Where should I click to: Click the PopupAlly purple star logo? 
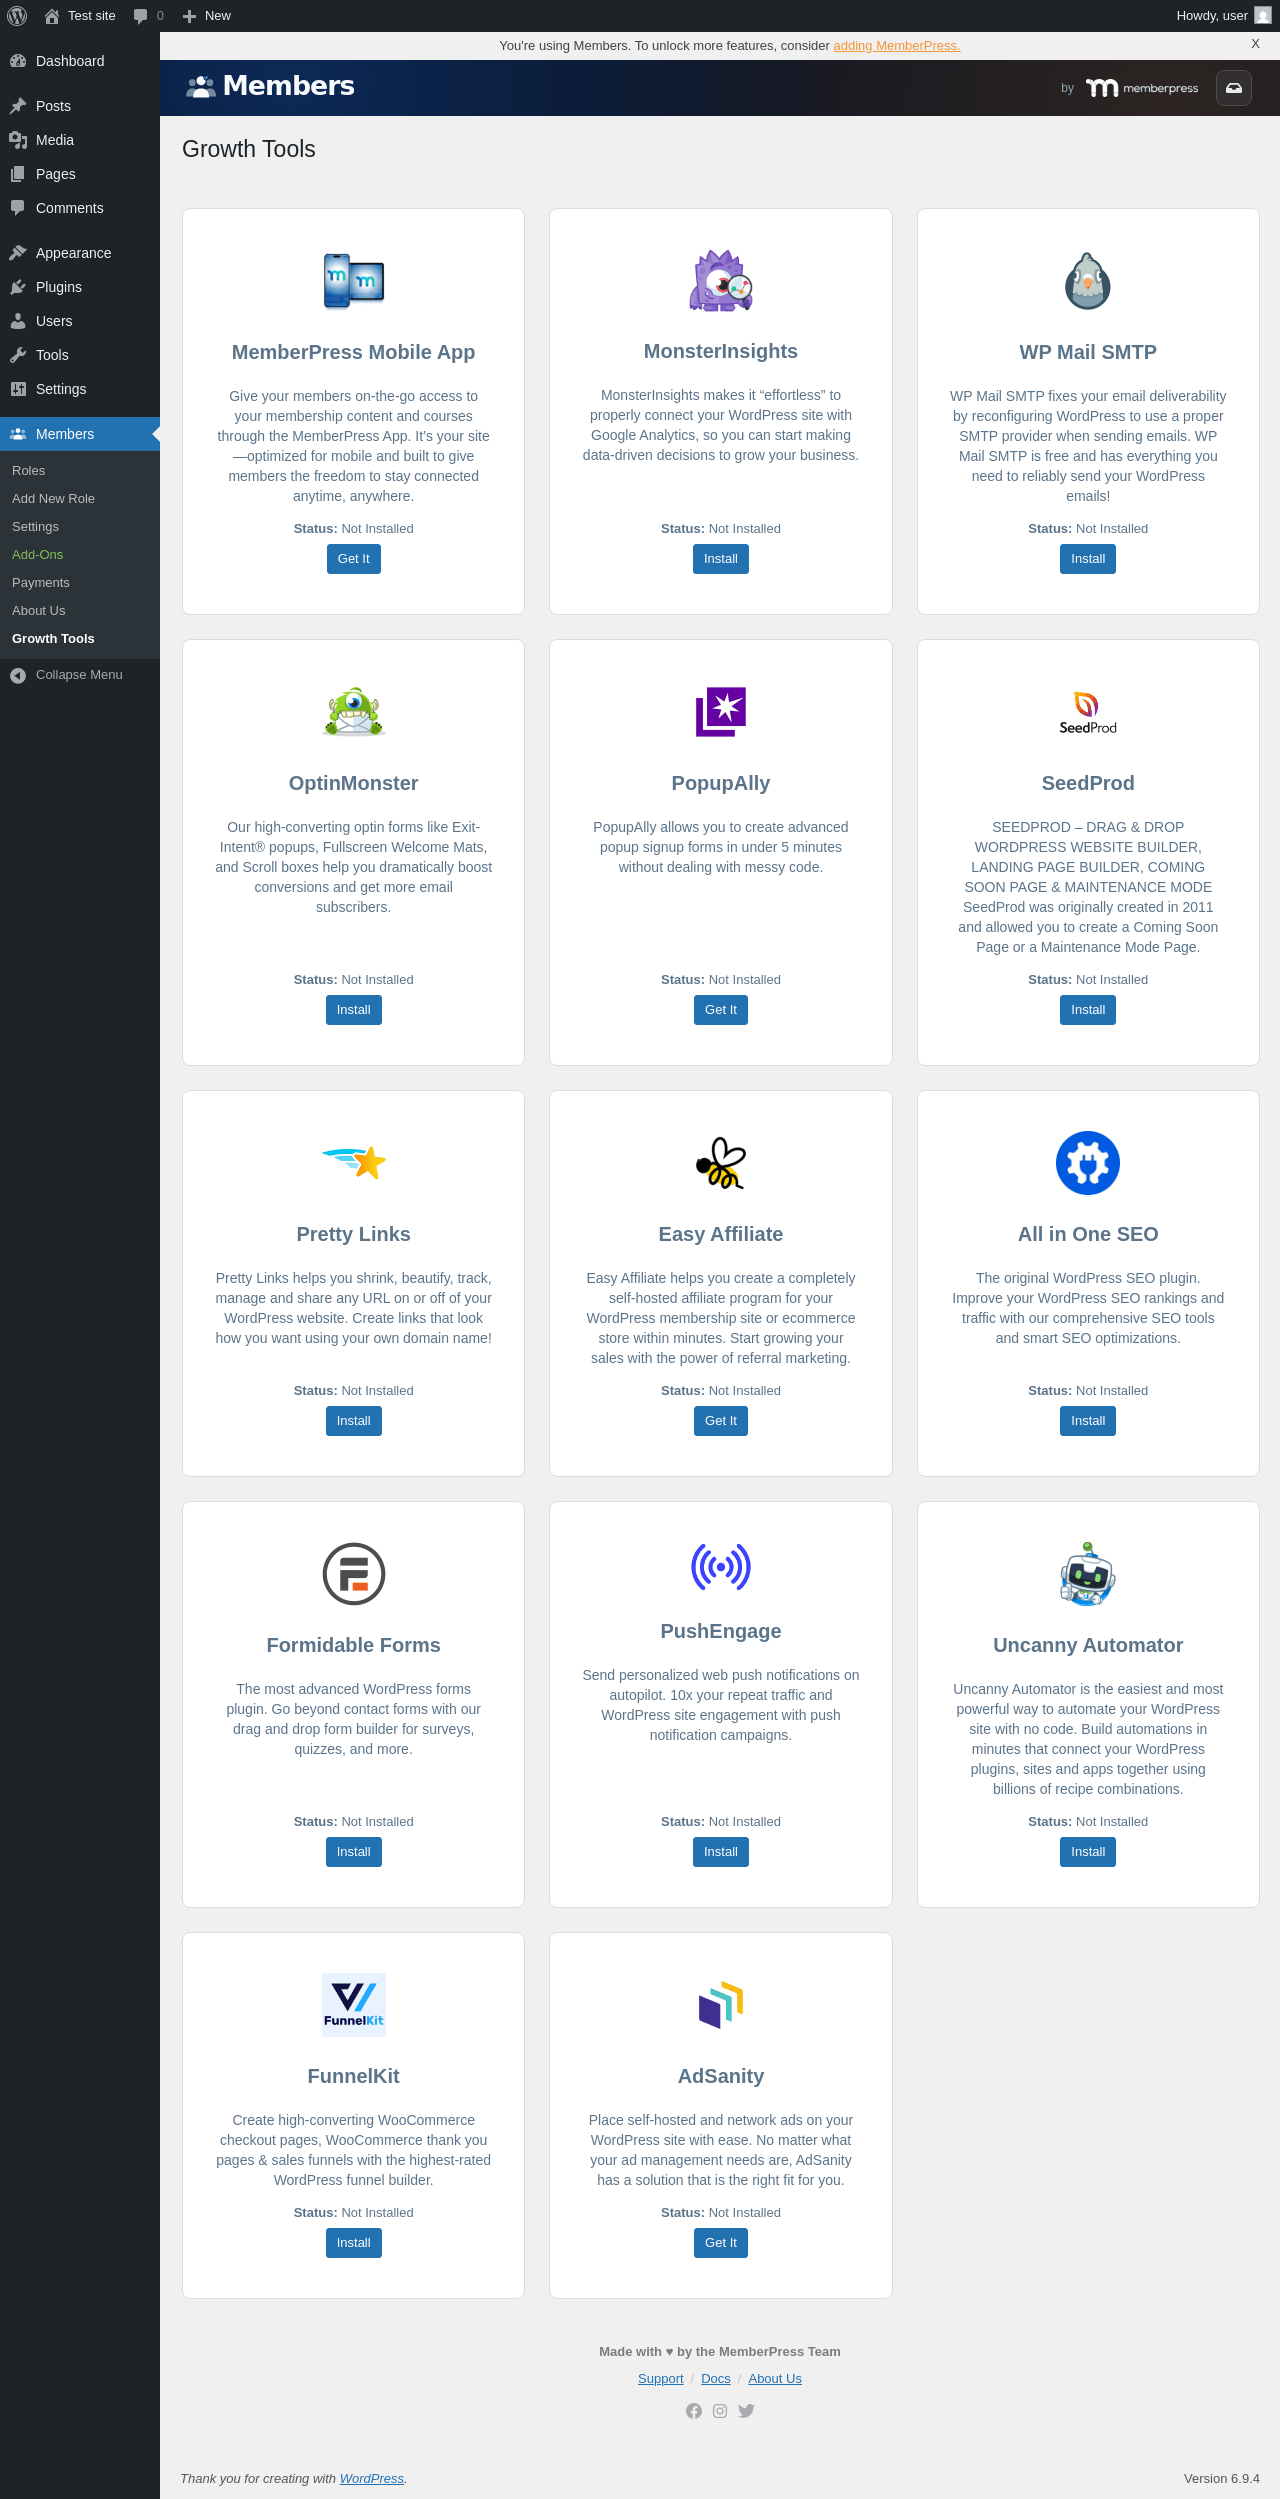tap(721, 712)
